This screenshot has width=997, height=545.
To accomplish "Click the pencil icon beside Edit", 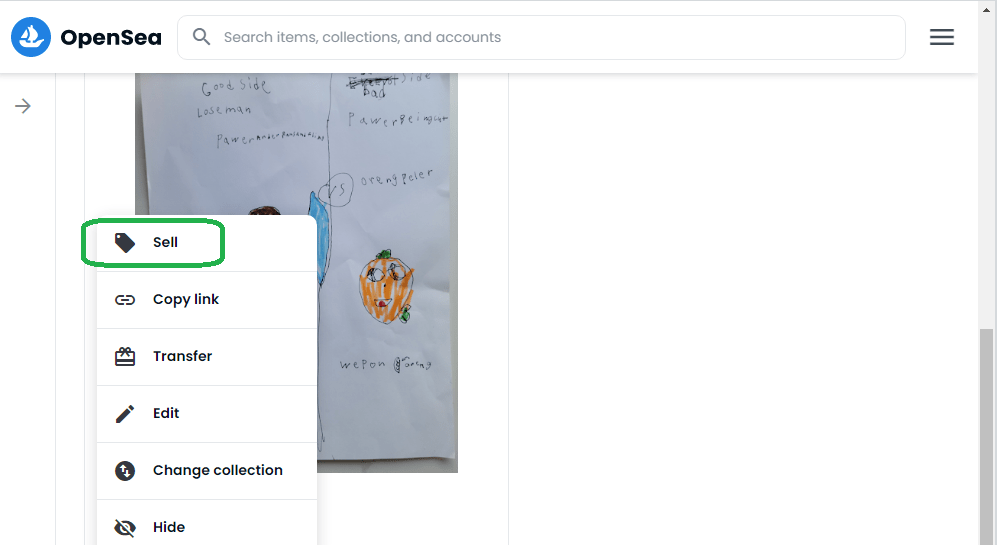I will (125, 413).
